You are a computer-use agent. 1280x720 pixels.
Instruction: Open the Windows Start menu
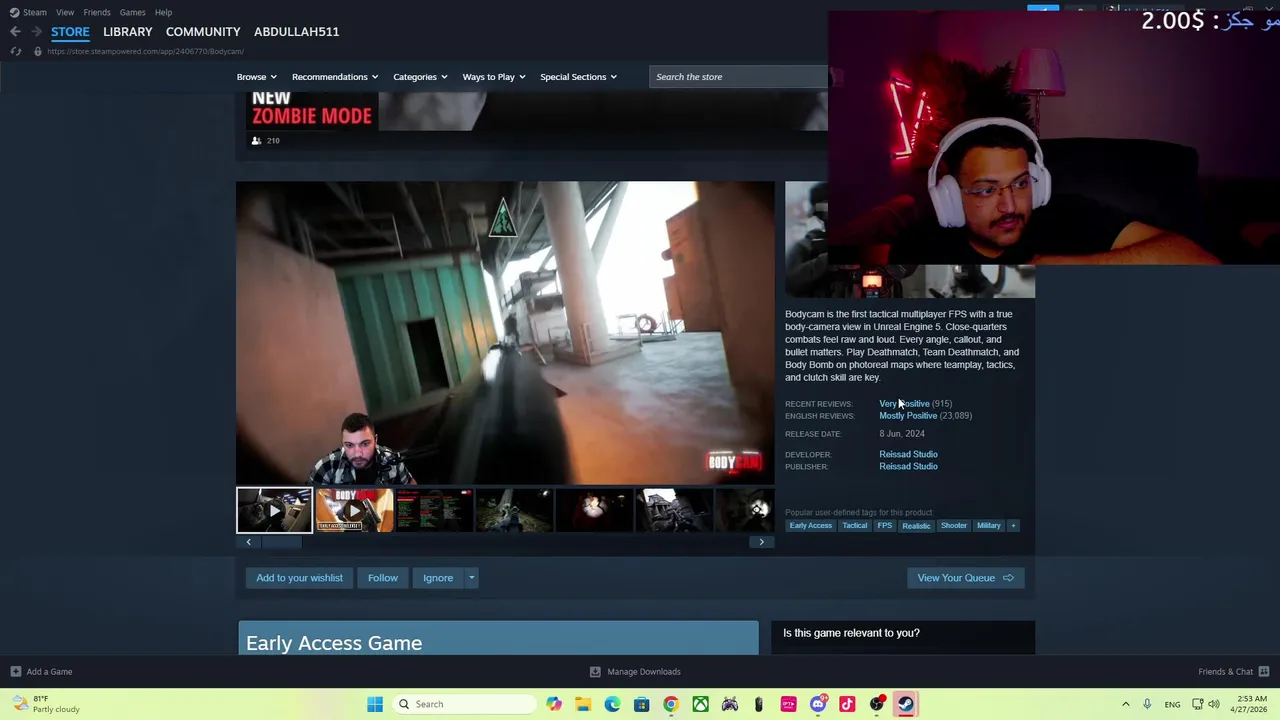[x=375, y=704]
